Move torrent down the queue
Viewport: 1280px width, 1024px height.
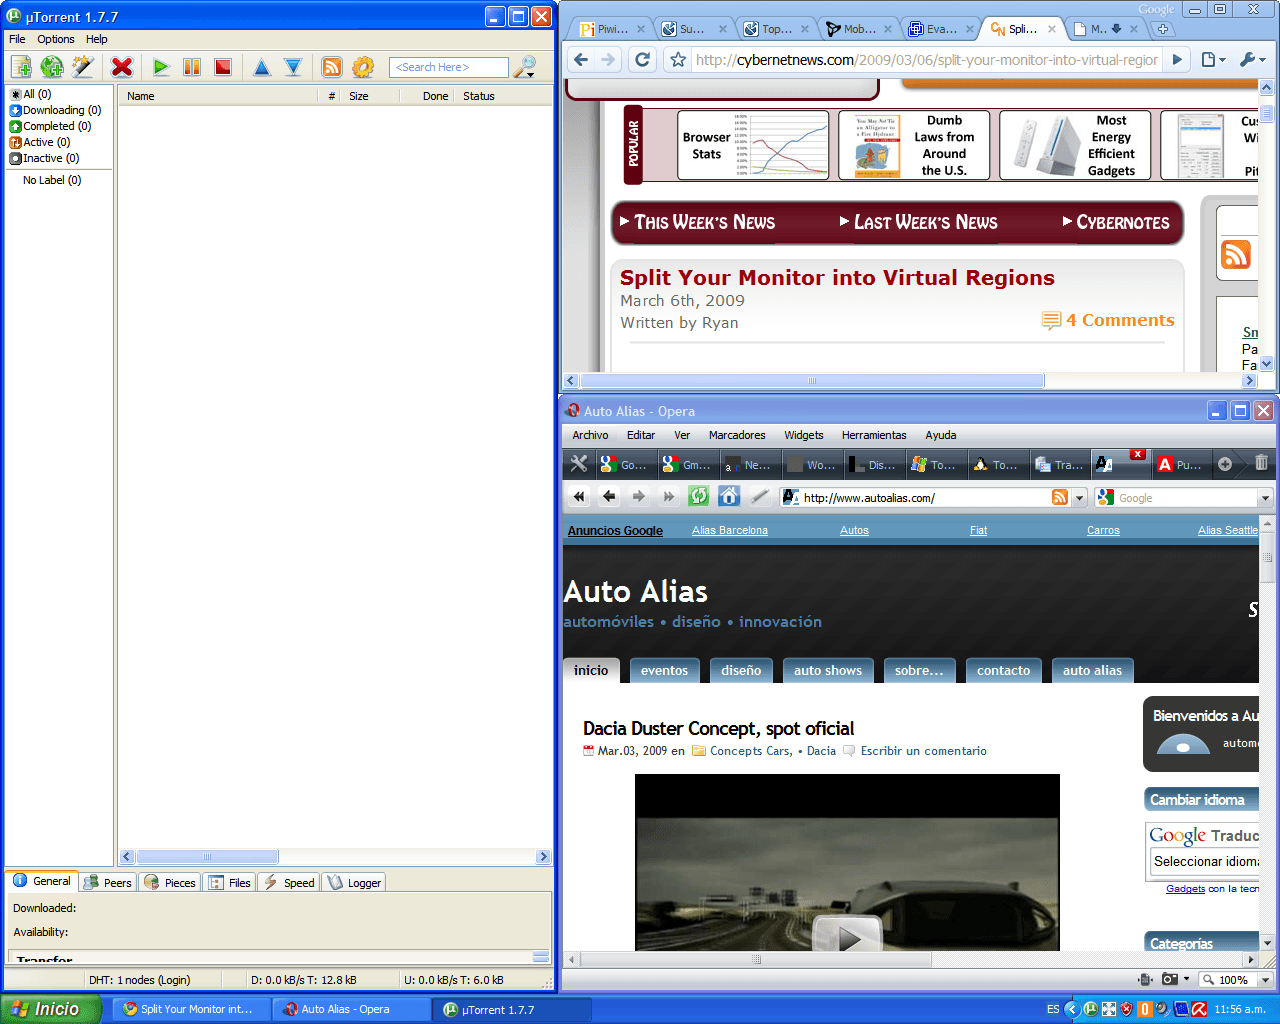click(293, 67)
